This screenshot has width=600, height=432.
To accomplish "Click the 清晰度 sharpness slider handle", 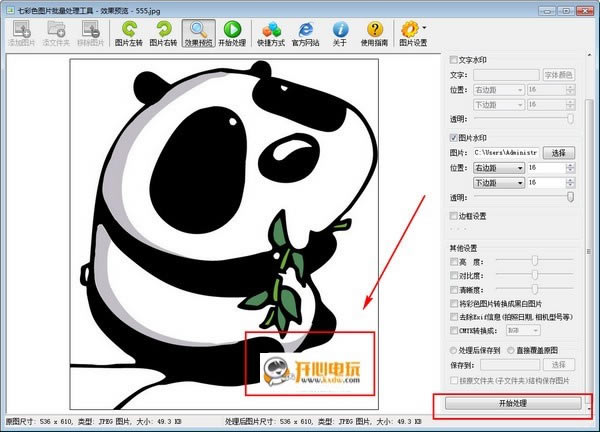I will (535, 289).
